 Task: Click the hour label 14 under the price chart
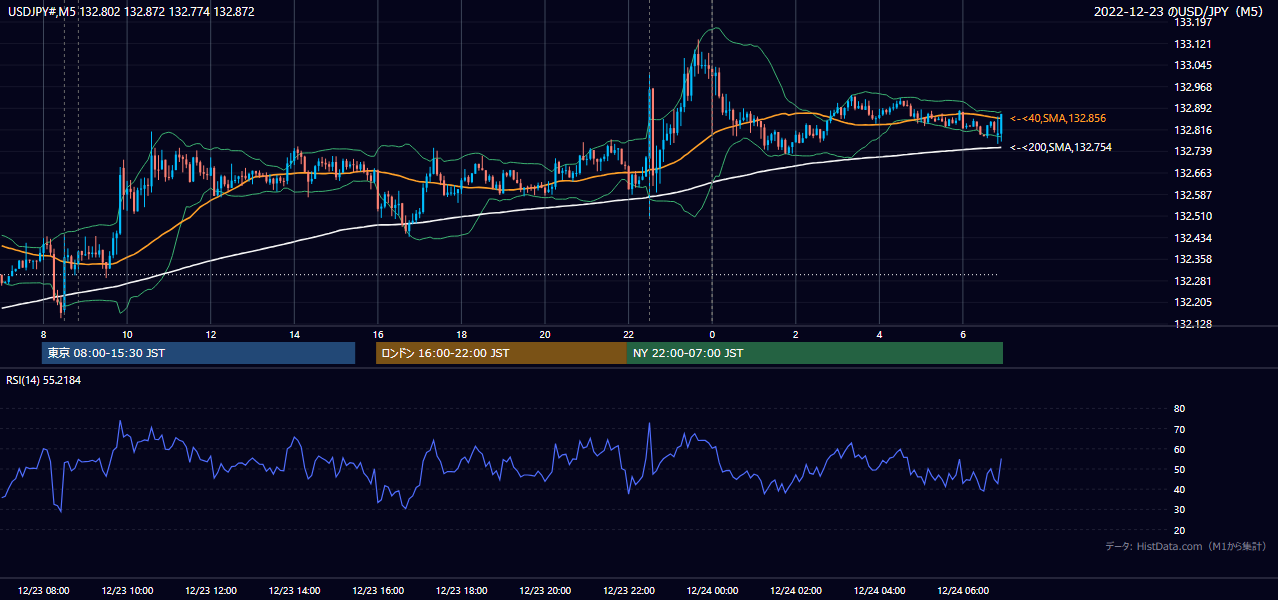click(x=294, y=334)
